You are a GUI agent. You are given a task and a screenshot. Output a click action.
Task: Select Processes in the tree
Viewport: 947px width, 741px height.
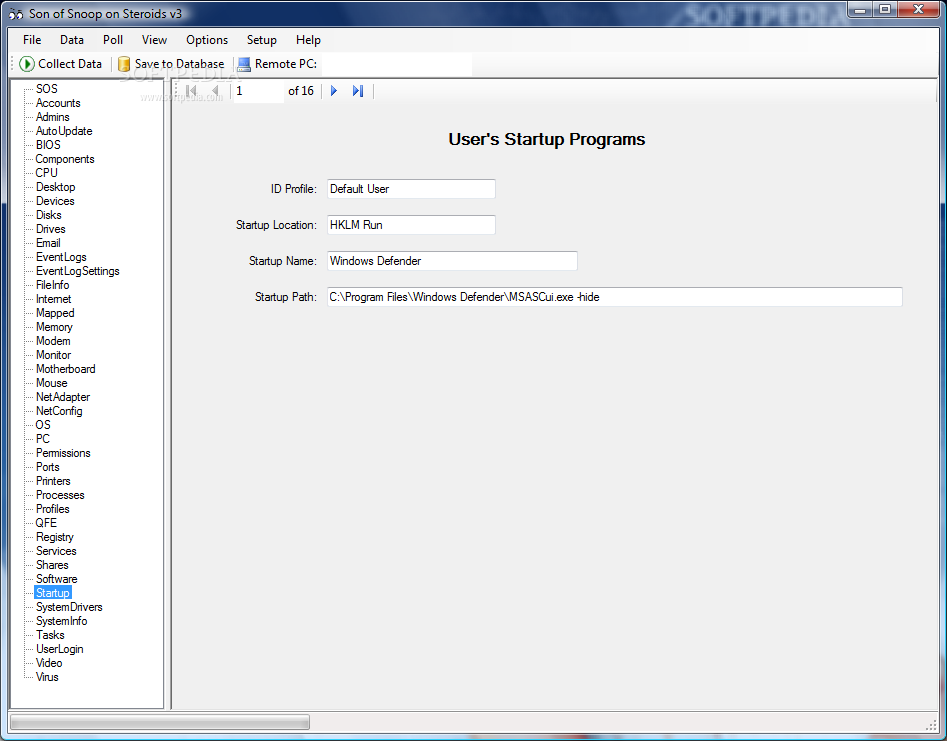(x=60, y=495)
